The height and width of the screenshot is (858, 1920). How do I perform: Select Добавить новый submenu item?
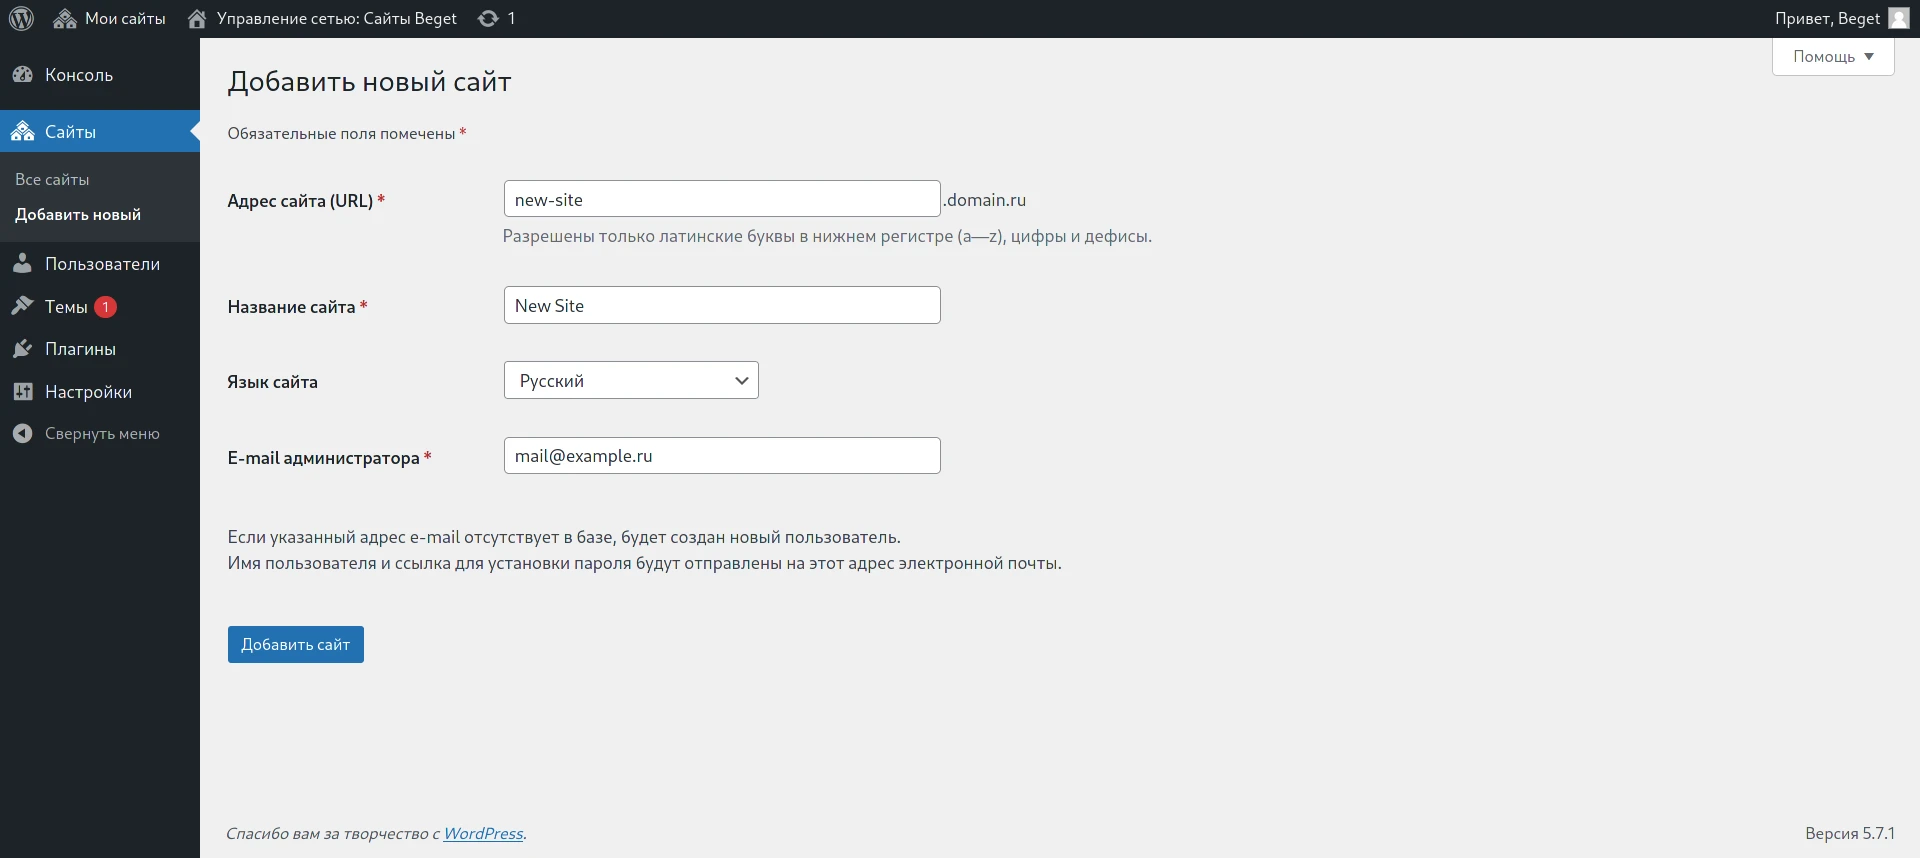pyautogui.click(x=78, y=215)
